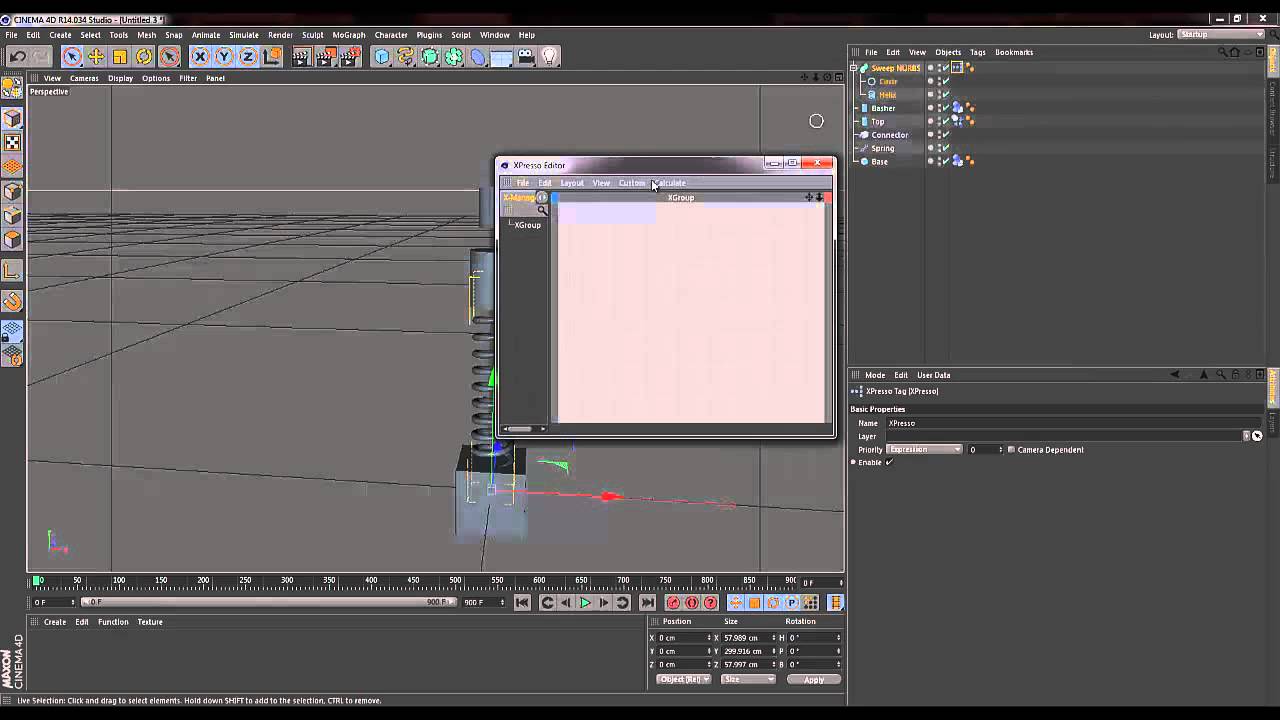
Task: Open User Data menu in Attributes
Action: 934,375
